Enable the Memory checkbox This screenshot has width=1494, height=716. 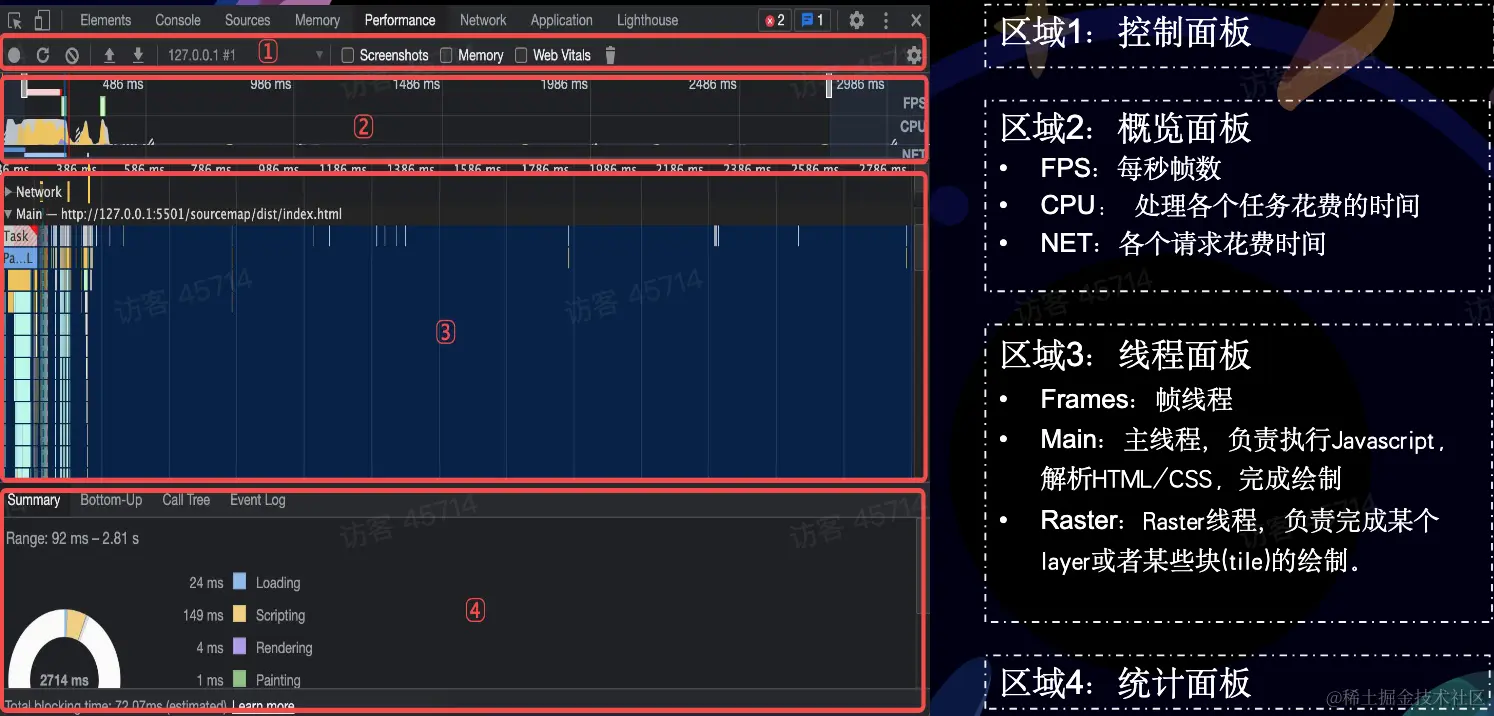(447, 56)
